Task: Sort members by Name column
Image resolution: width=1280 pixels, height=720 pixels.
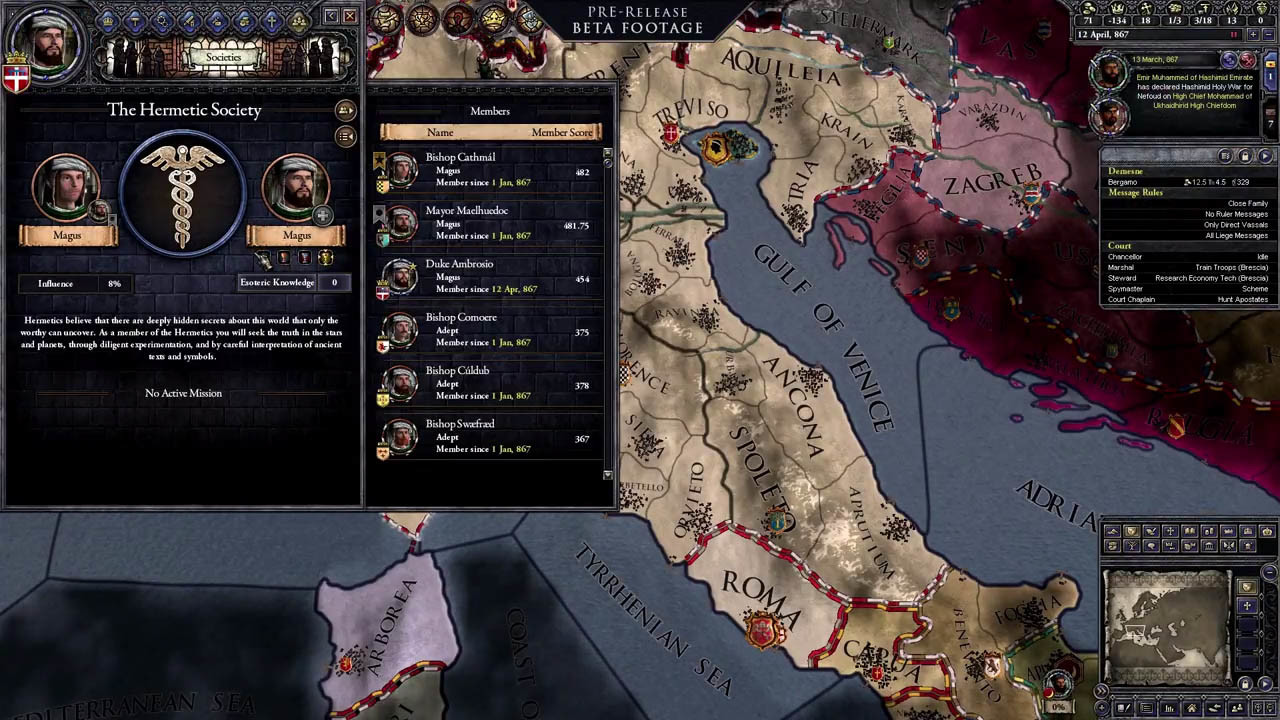Action: (x=440, y=132)
